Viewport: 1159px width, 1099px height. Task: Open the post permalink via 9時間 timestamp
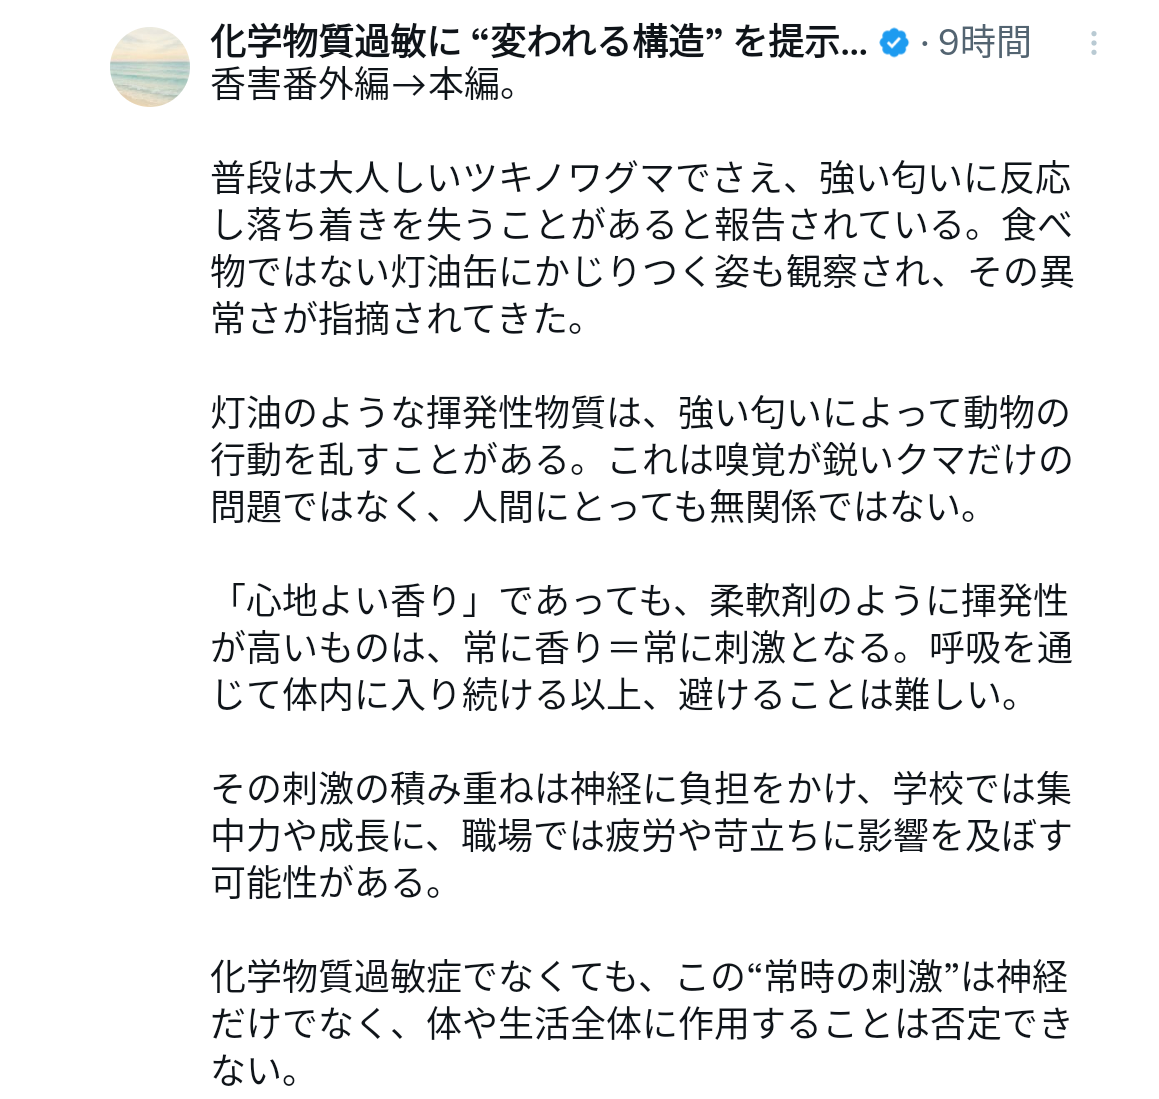(x=984, y=42)
